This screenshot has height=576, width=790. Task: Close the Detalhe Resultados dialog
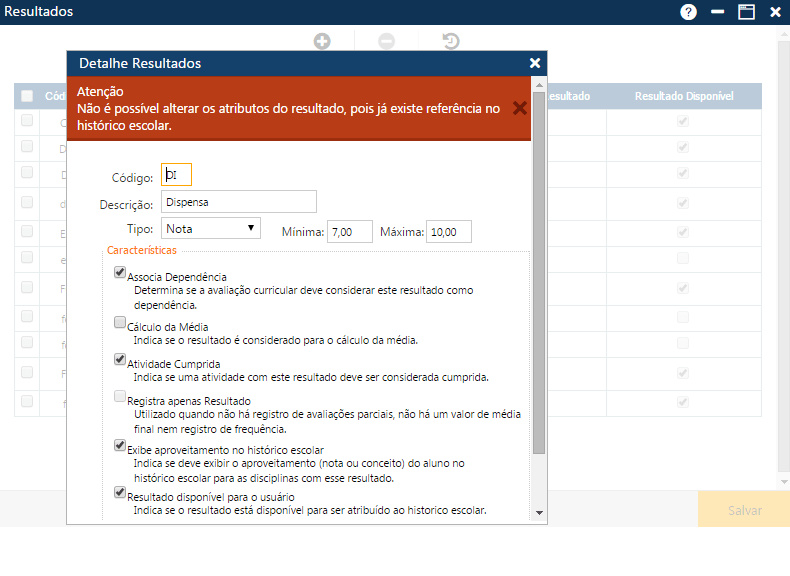535,63
